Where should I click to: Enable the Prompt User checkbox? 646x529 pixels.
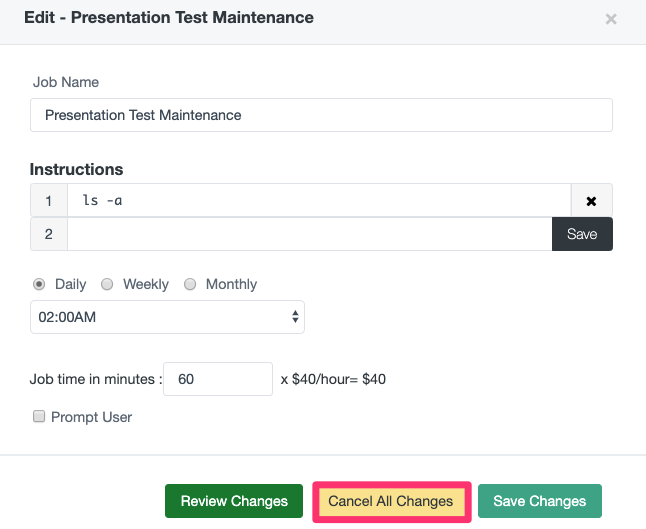click(39, 417)
